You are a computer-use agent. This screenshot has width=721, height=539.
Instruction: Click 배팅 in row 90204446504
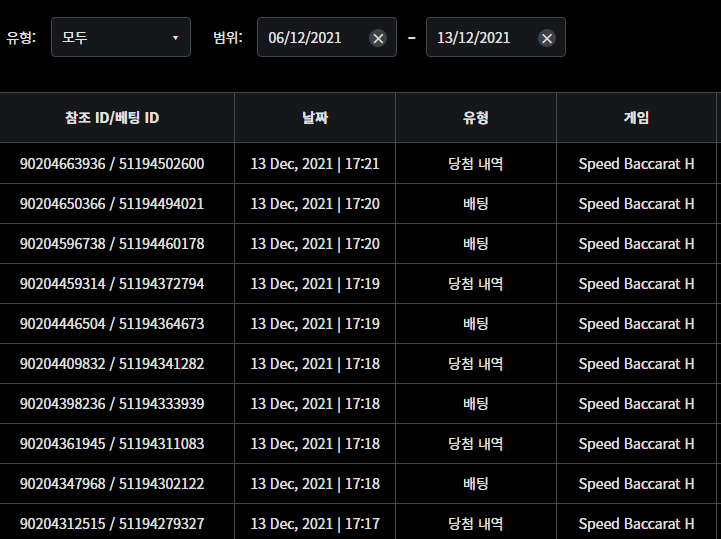click(x=475, y=324)
